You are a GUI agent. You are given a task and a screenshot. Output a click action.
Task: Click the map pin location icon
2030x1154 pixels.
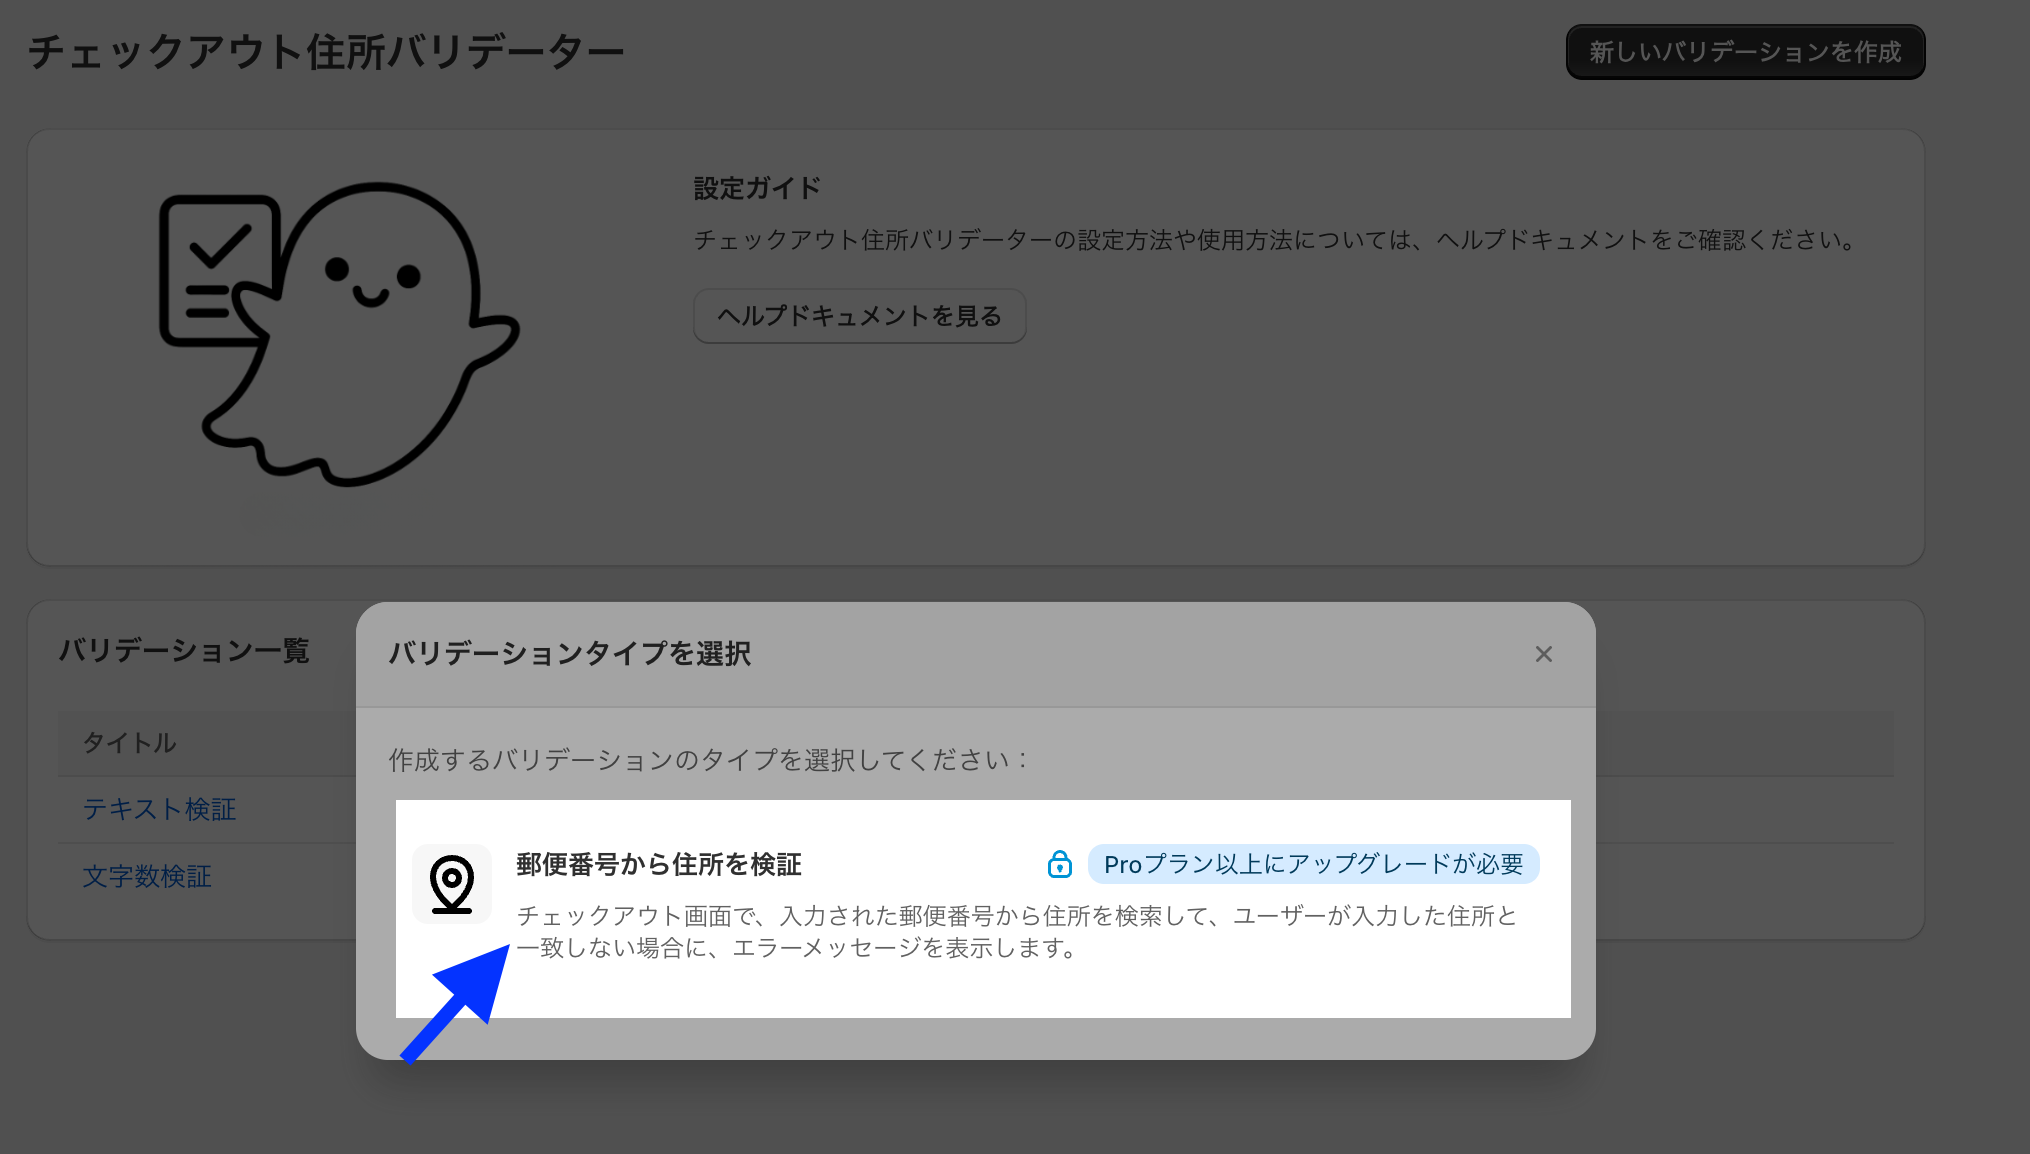[x=452, y=884]
